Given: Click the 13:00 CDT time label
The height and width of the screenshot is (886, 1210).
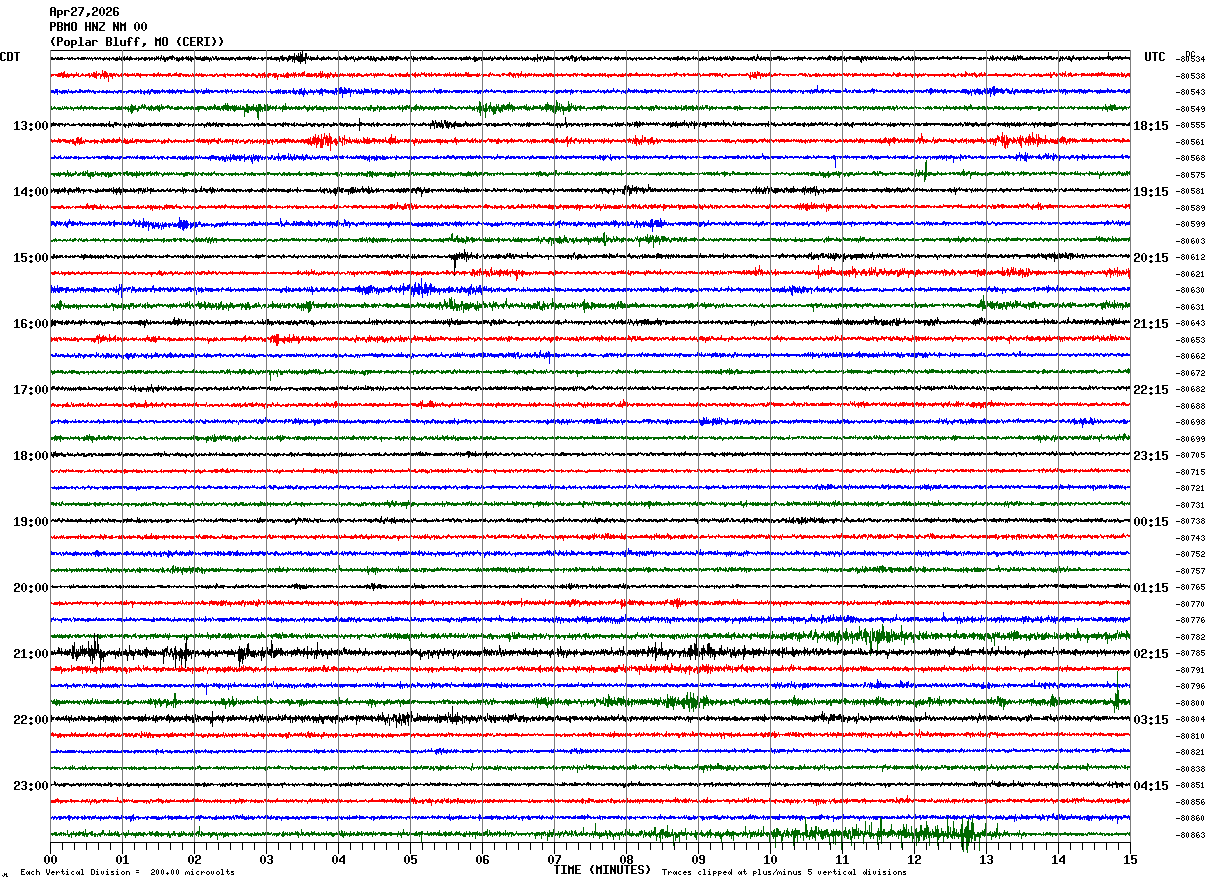Looking at the screenshot, I should click(31, 126).
